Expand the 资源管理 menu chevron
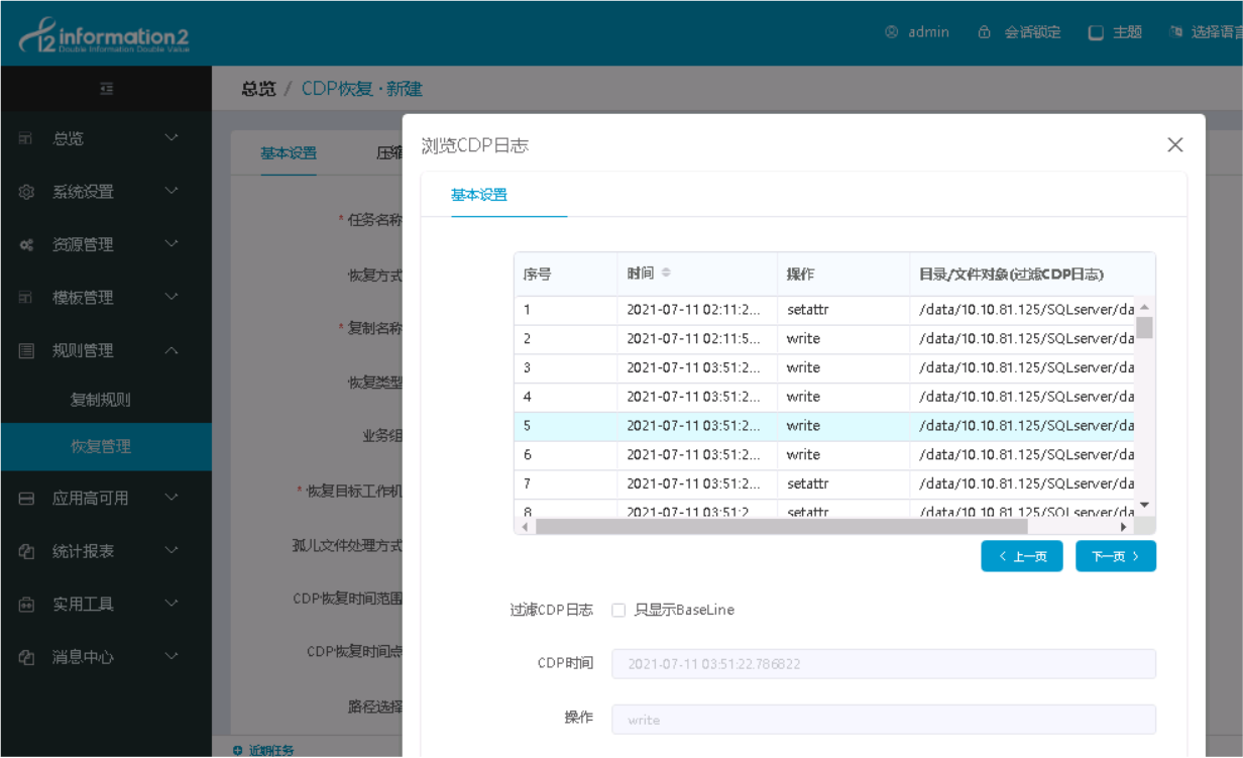The image size is (1243, 758). (172, 244)
